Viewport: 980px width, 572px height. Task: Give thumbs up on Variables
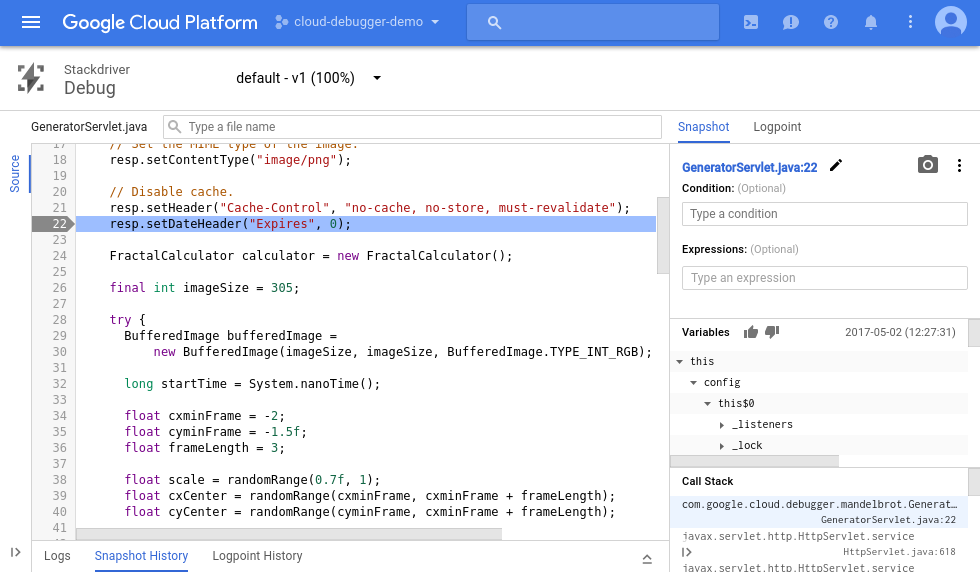(x=751, y=332)
